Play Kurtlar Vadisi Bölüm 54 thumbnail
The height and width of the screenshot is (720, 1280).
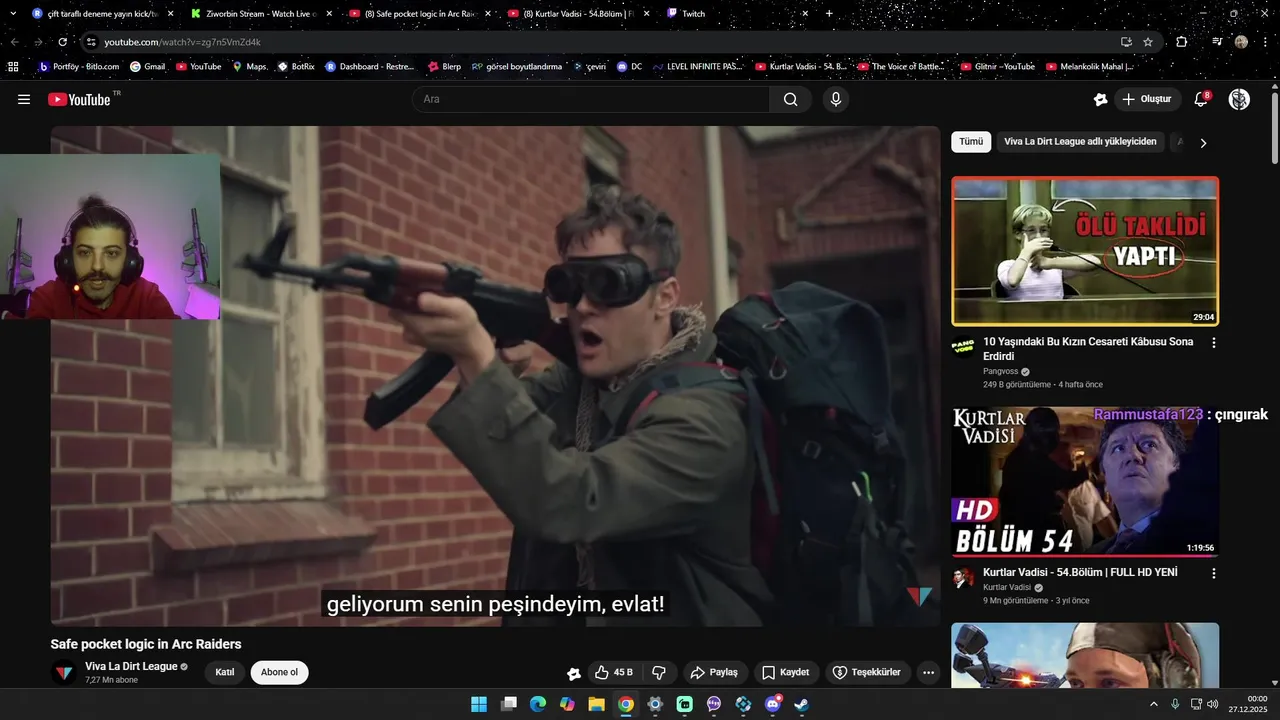click(x=1085, y=481)
